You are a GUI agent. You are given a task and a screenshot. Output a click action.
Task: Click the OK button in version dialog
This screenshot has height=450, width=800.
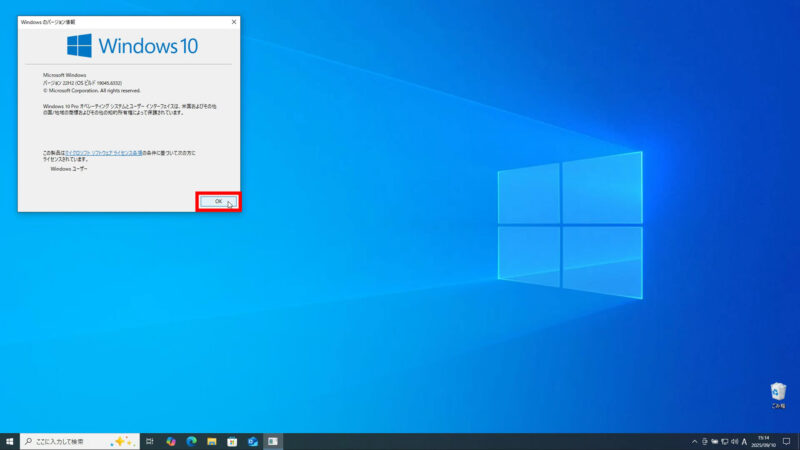(218, 201)
